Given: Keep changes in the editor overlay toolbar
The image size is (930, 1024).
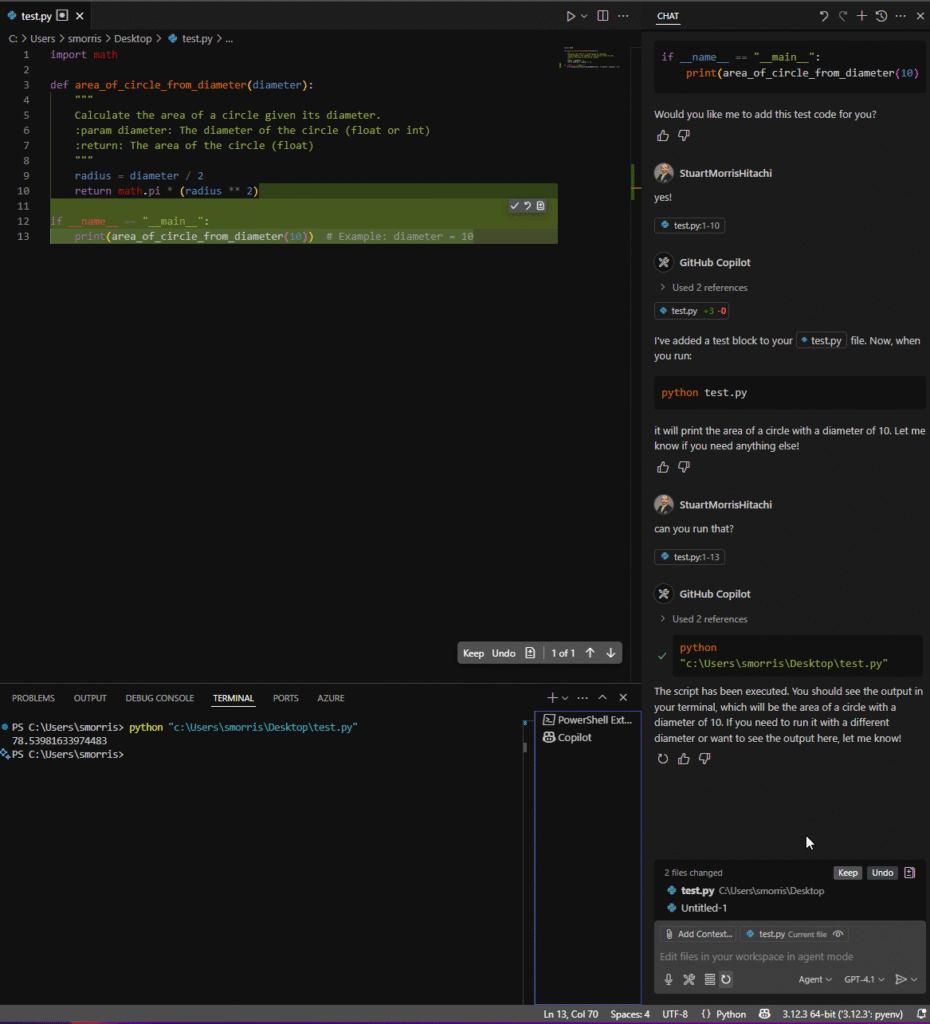Looking at the screenshot, I should pos(473,653).
